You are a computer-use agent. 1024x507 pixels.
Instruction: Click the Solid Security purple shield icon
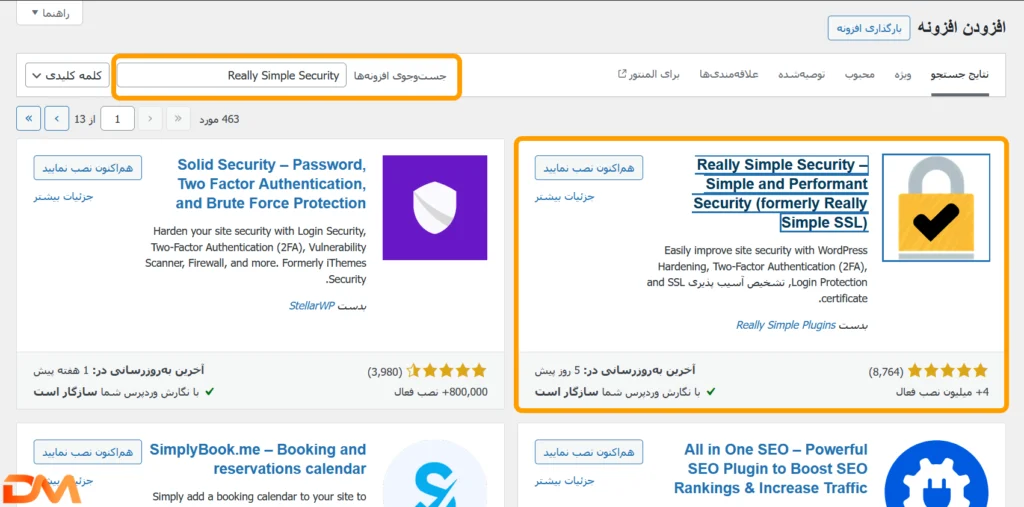pyautogui.click(x=435, y=207)
